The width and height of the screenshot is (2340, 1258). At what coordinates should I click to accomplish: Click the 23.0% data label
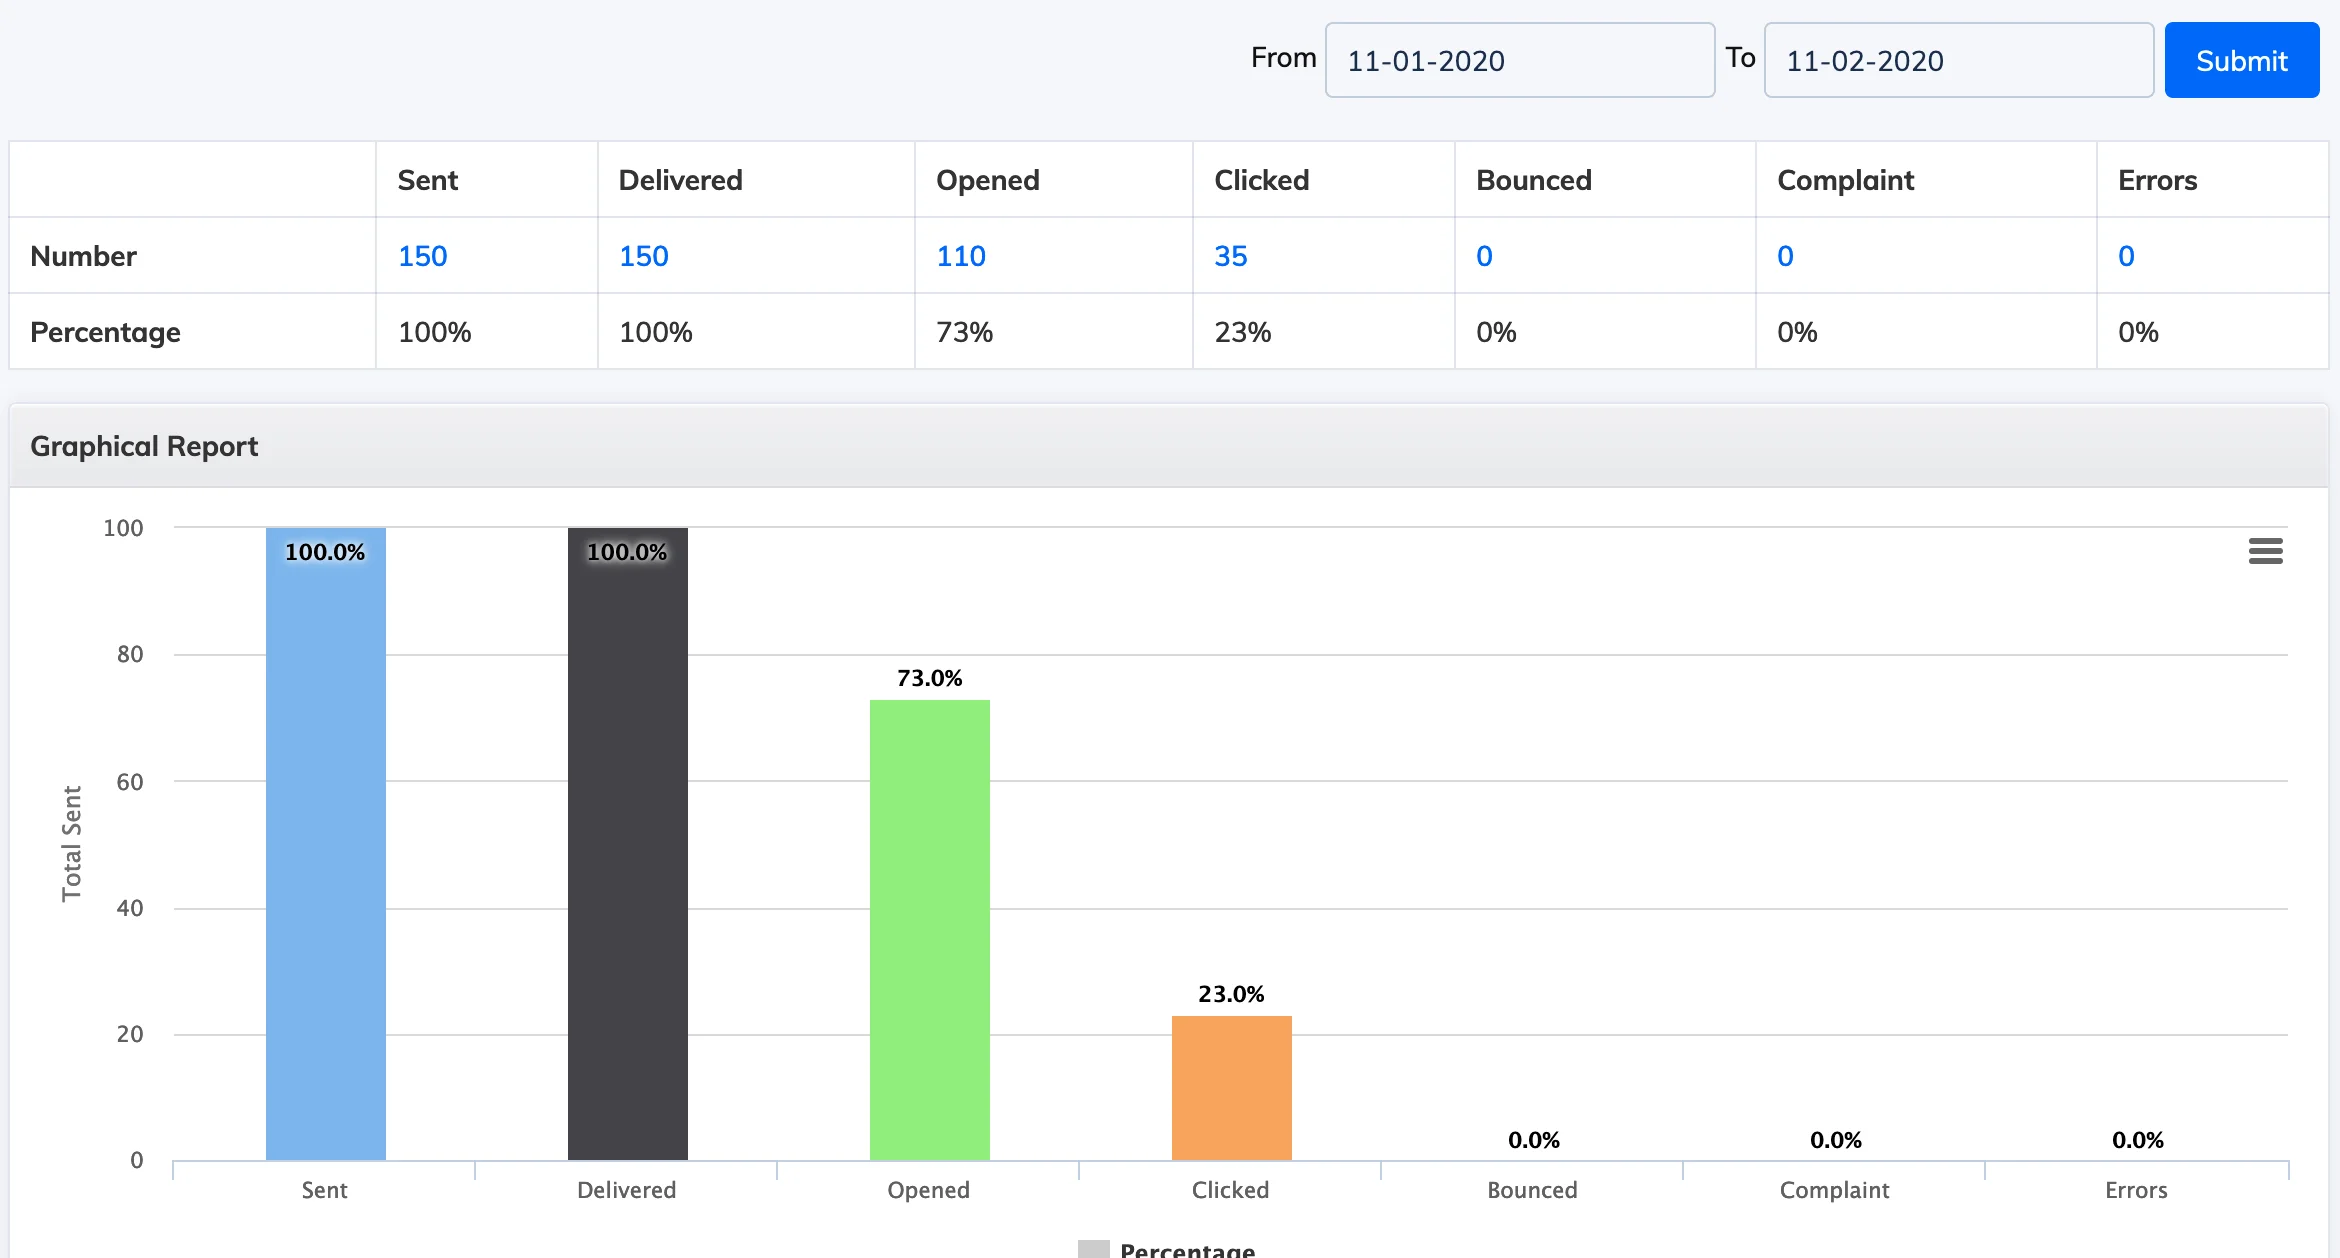coord(1231,994)
